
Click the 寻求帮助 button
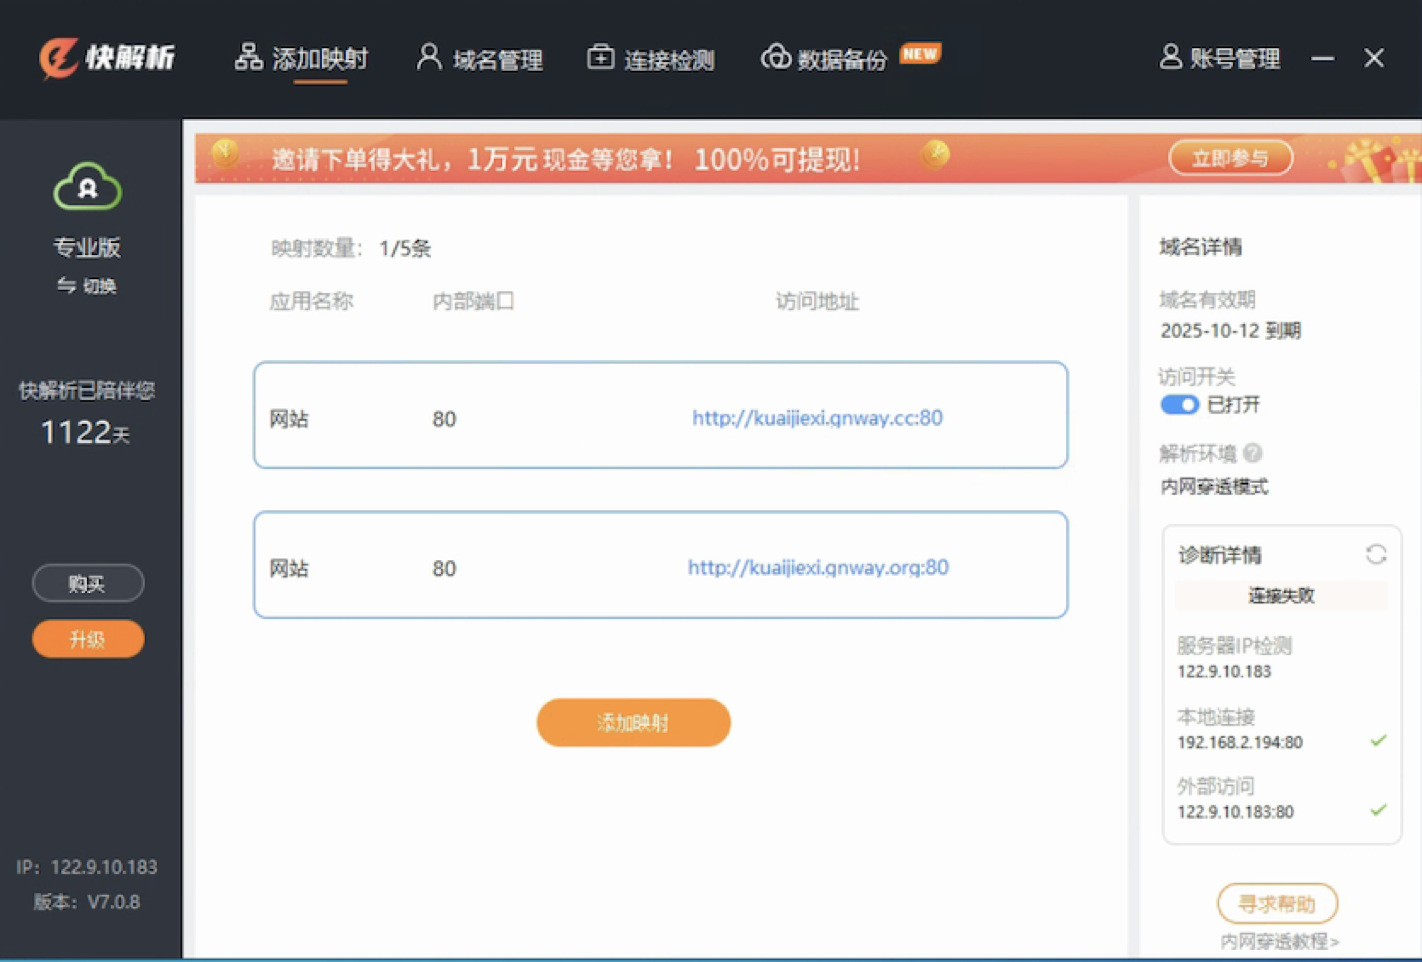click(1277, 904)
